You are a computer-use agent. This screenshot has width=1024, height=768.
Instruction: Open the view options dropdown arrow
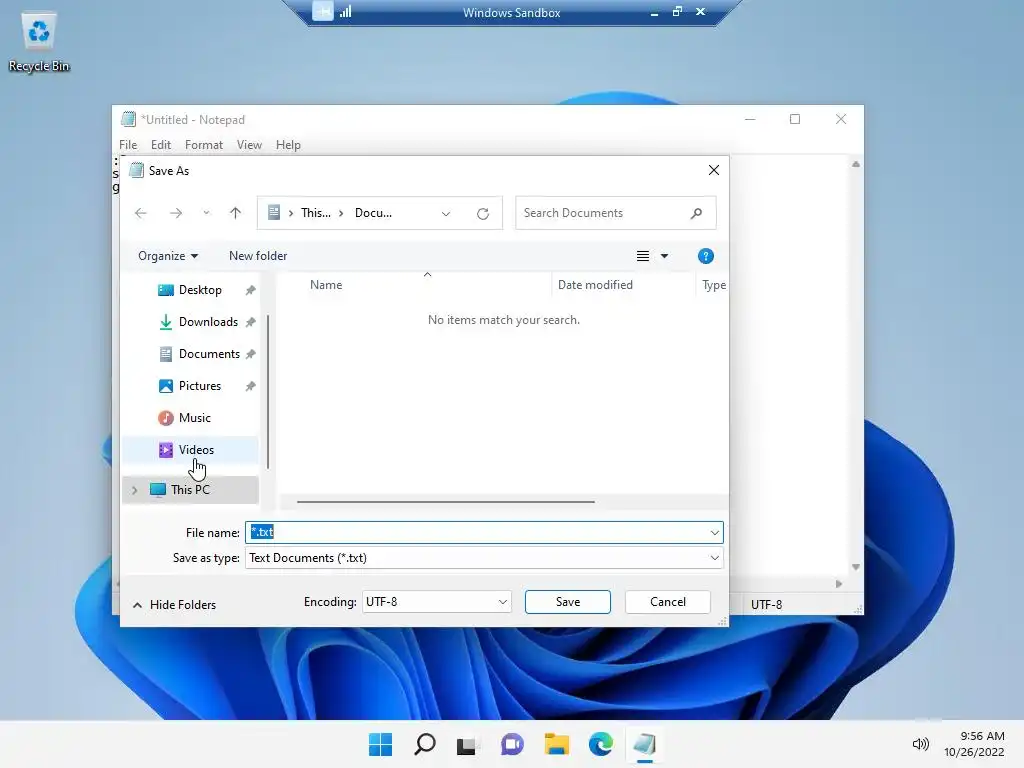[664, 256]
